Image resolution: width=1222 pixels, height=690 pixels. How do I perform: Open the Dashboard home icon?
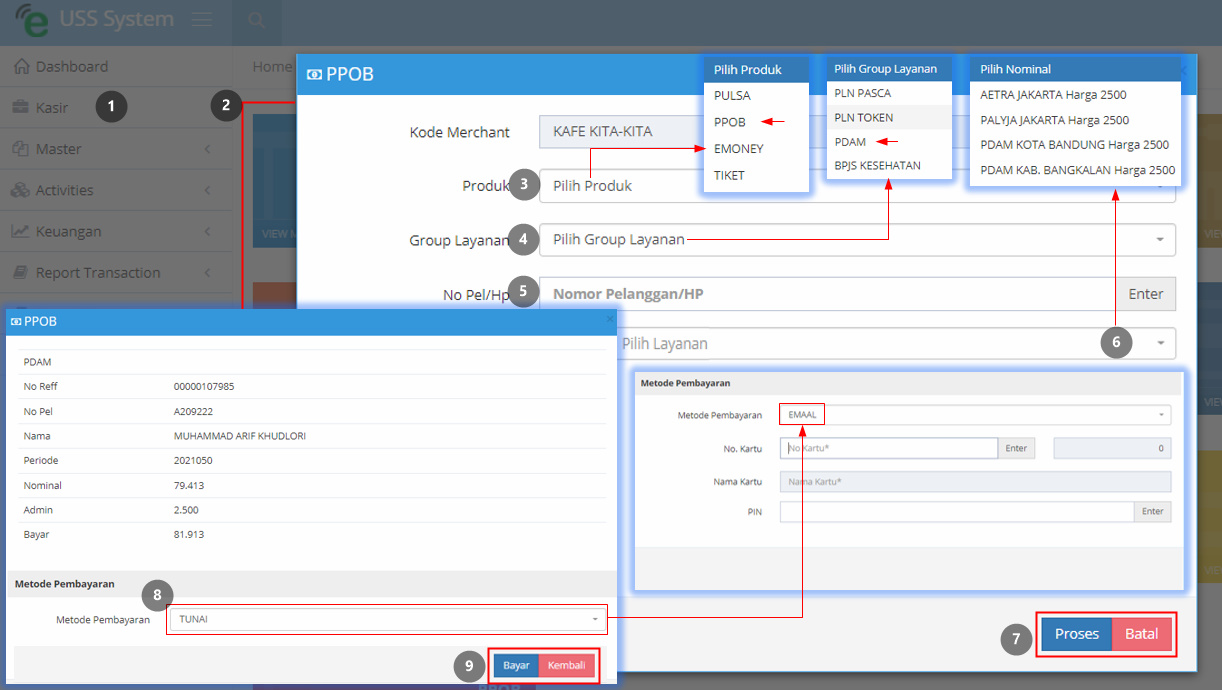21,67
